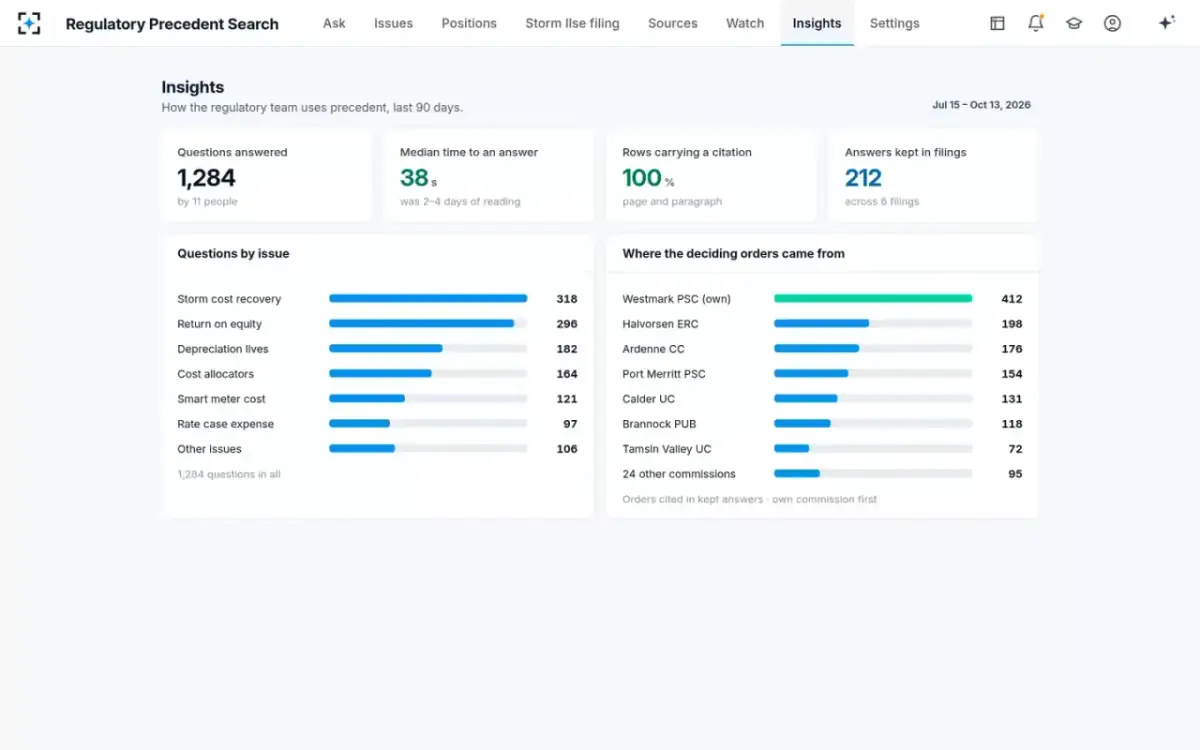Click the Questions by issue heading
The image size is (1200, 750).
(x=233, y=254)
